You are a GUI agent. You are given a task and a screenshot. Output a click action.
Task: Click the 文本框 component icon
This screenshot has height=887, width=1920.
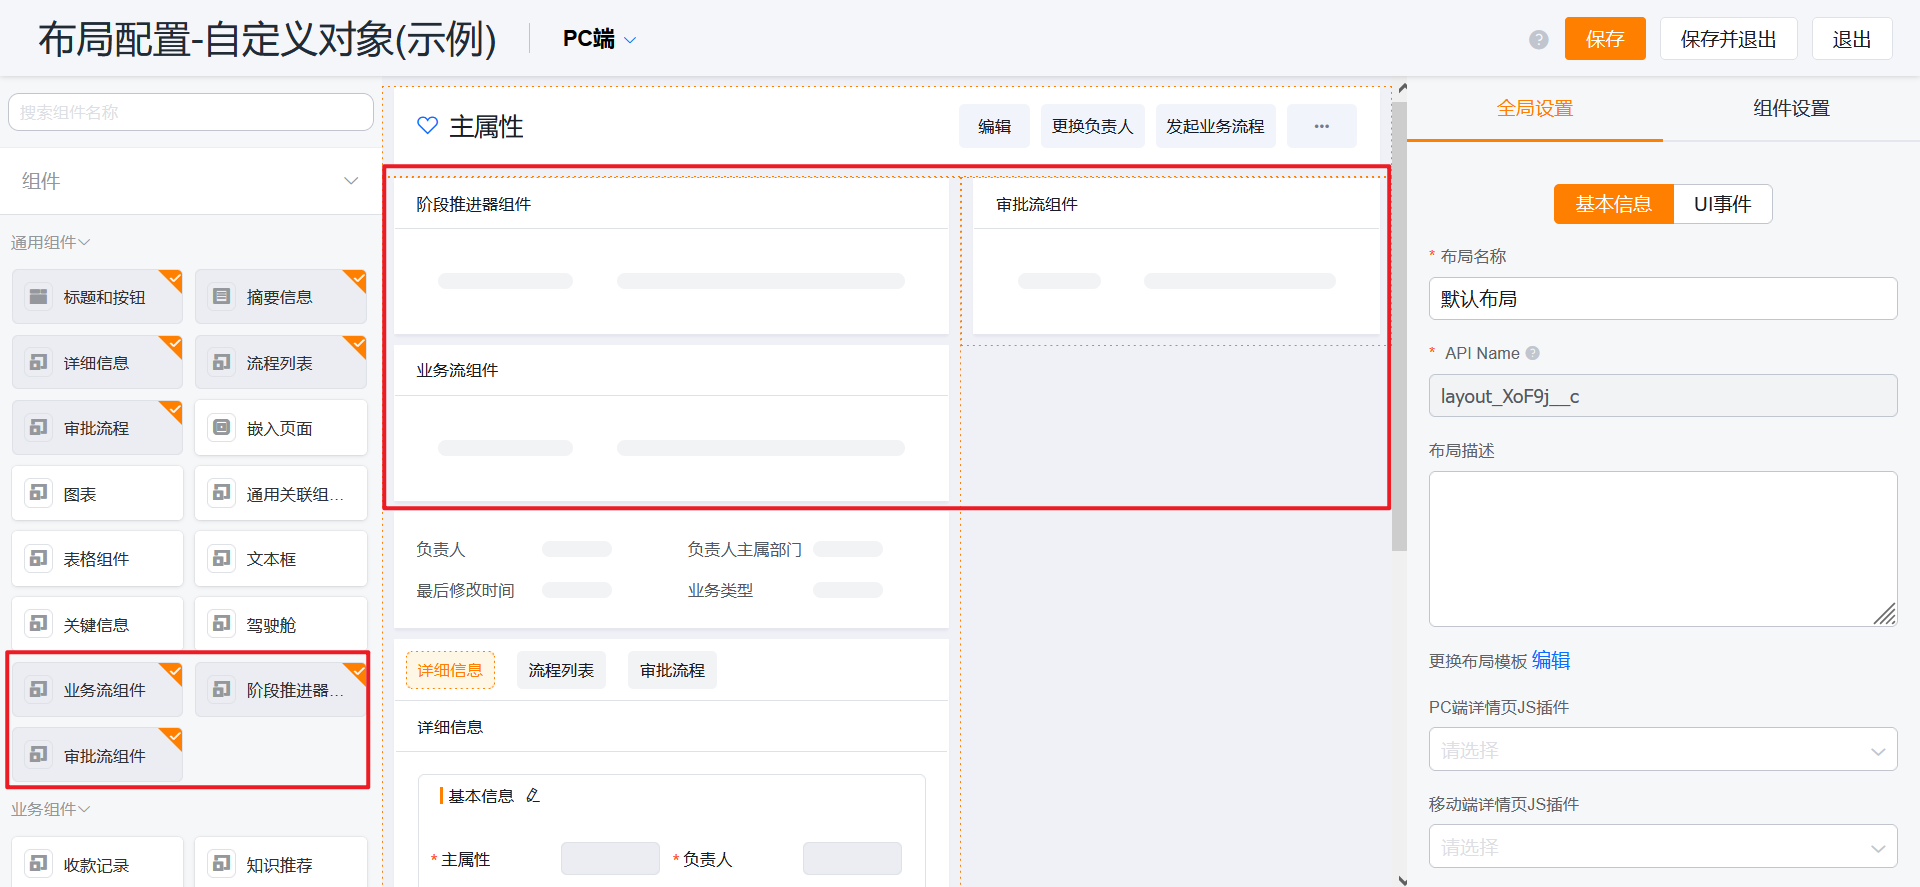tap(221, 558)
